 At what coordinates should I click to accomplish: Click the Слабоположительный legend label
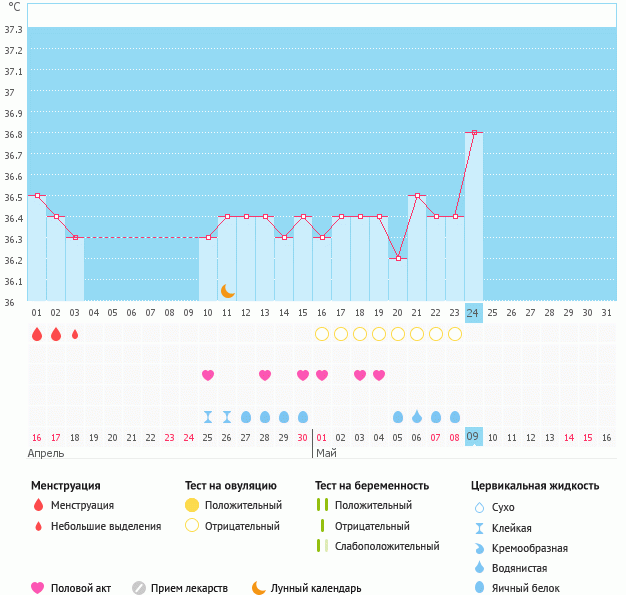(x=387, y=546)
